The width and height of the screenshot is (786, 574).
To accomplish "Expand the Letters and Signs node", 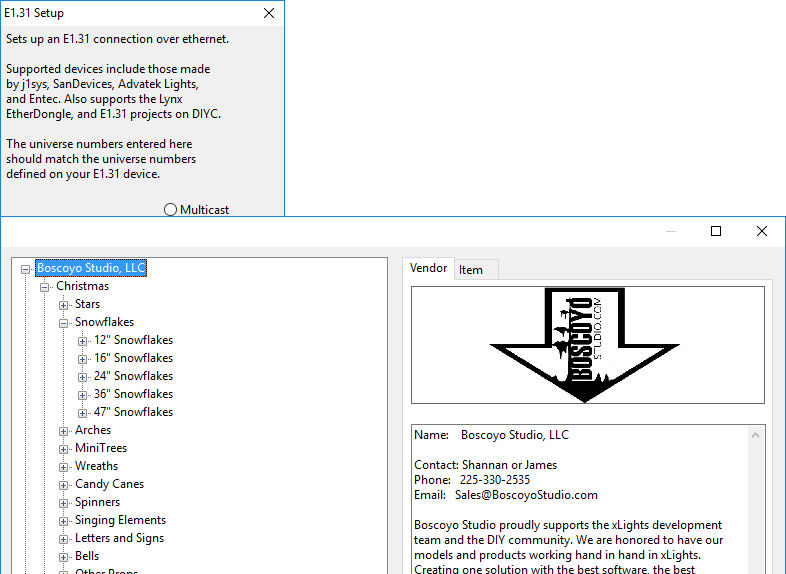I will point(63,539).
